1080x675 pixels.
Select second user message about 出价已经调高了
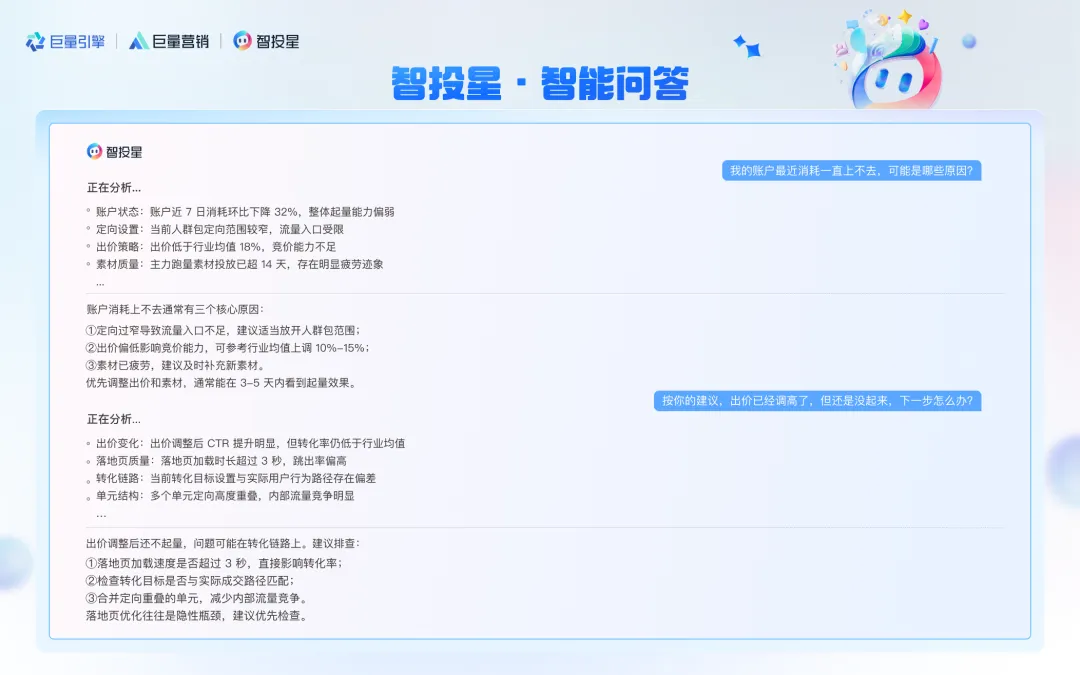(x=818, y=401)
